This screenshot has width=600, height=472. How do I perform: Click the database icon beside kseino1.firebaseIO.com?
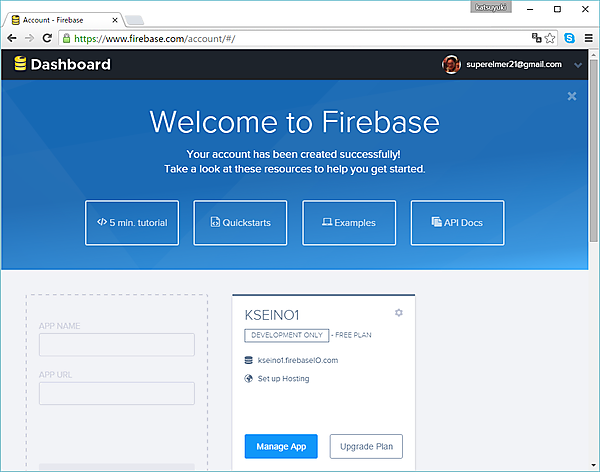[249, 360]
